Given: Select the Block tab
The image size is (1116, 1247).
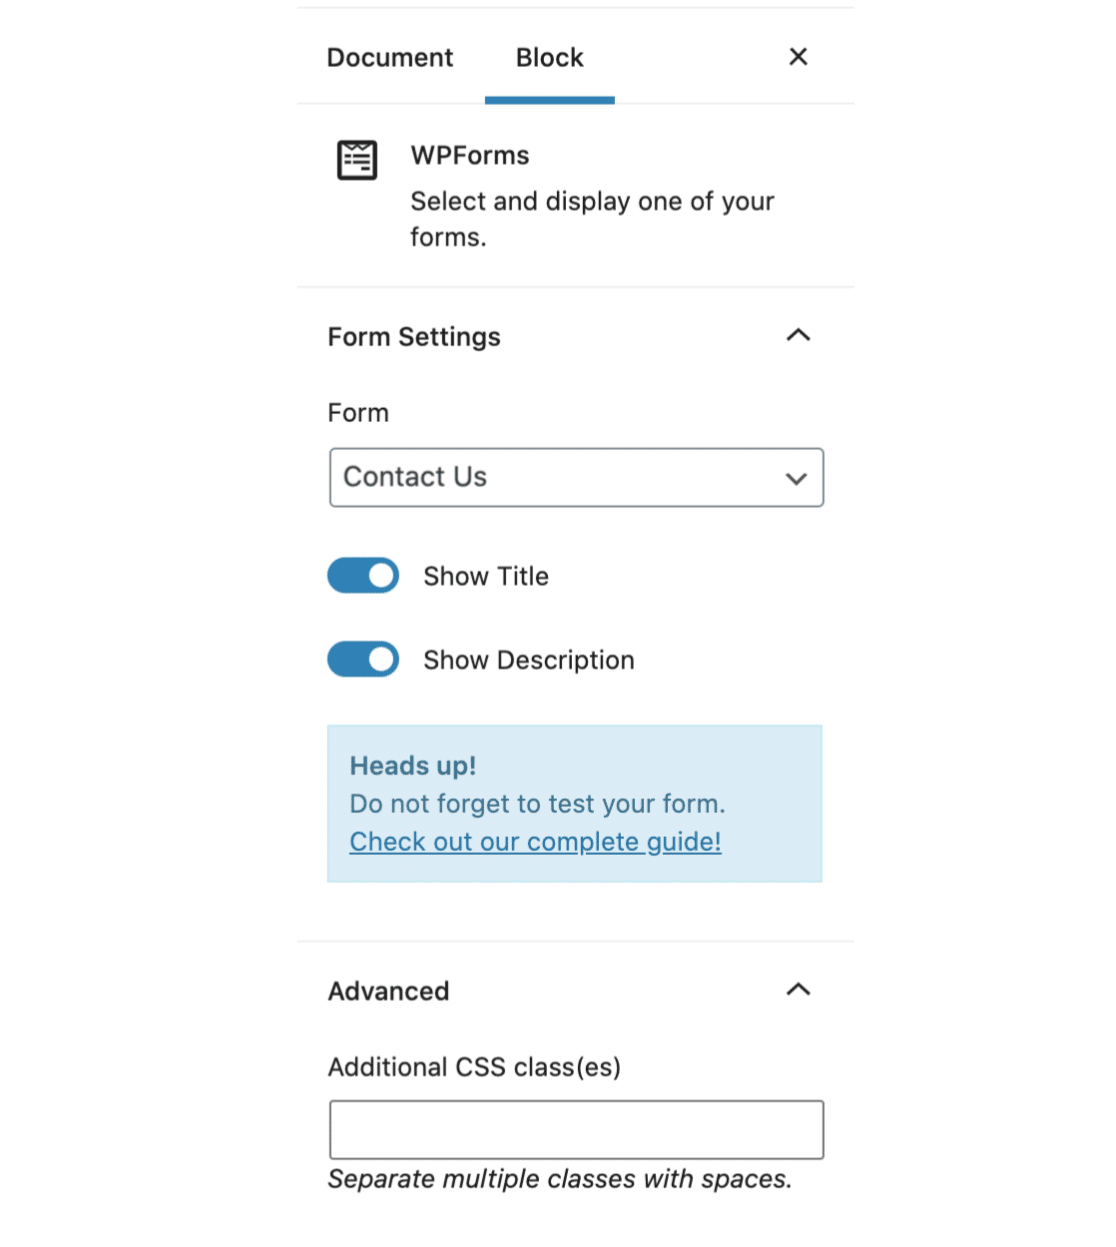Looking at the screenshot, I should (549, 58).
